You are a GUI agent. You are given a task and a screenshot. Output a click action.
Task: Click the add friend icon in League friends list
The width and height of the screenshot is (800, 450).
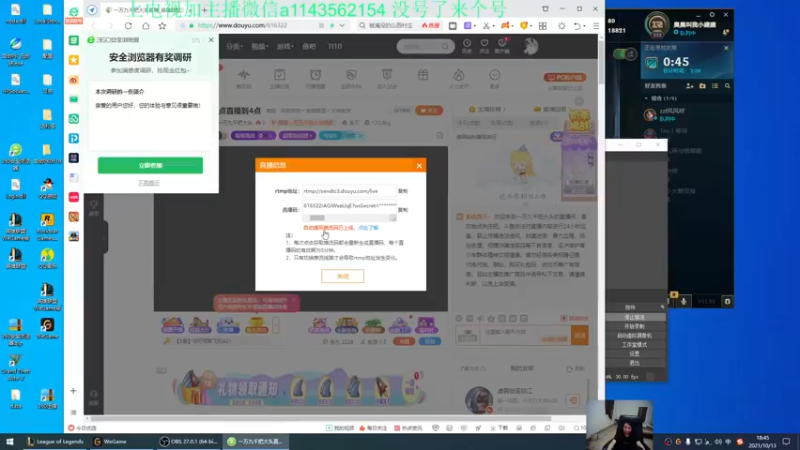click(690, 86)
